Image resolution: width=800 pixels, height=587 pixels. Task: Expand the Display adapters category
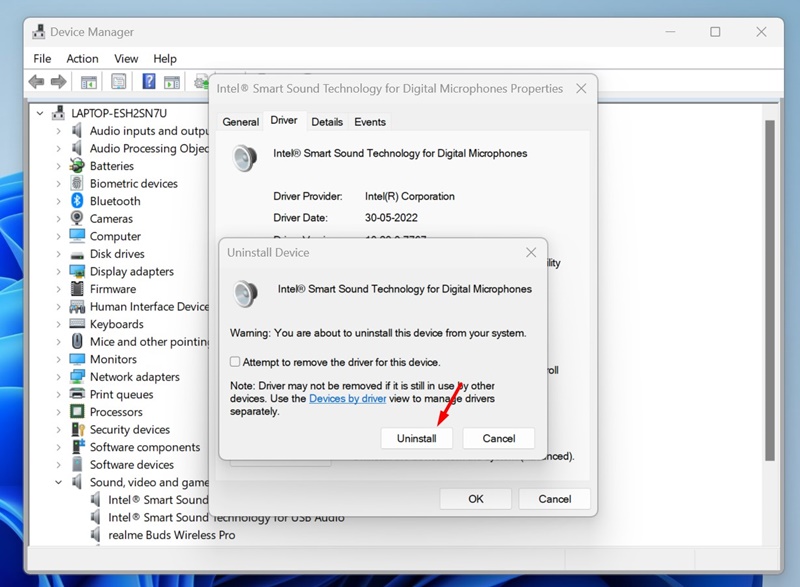click(59, 271)
